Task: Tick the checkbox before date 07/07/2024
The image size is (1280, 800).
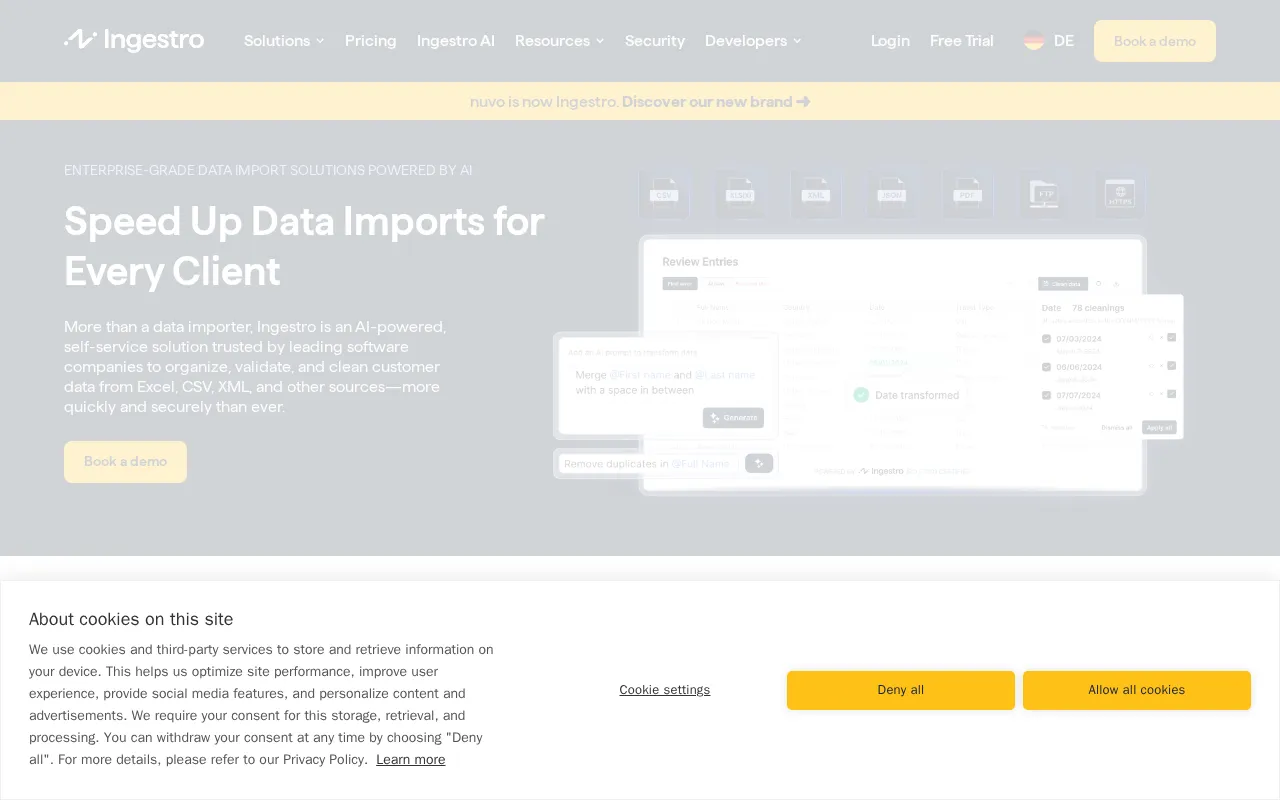Action: tap(1046, 395)
